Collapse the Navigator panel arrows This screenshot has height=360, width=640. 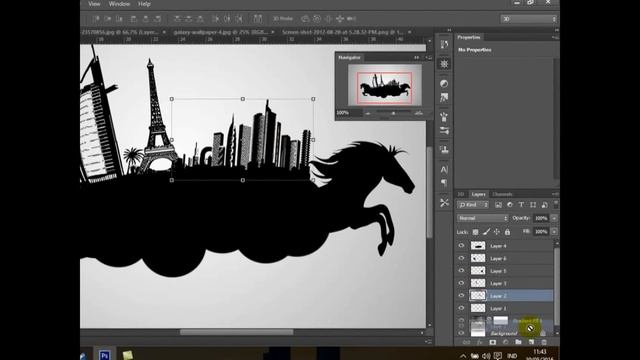[417, 58]
